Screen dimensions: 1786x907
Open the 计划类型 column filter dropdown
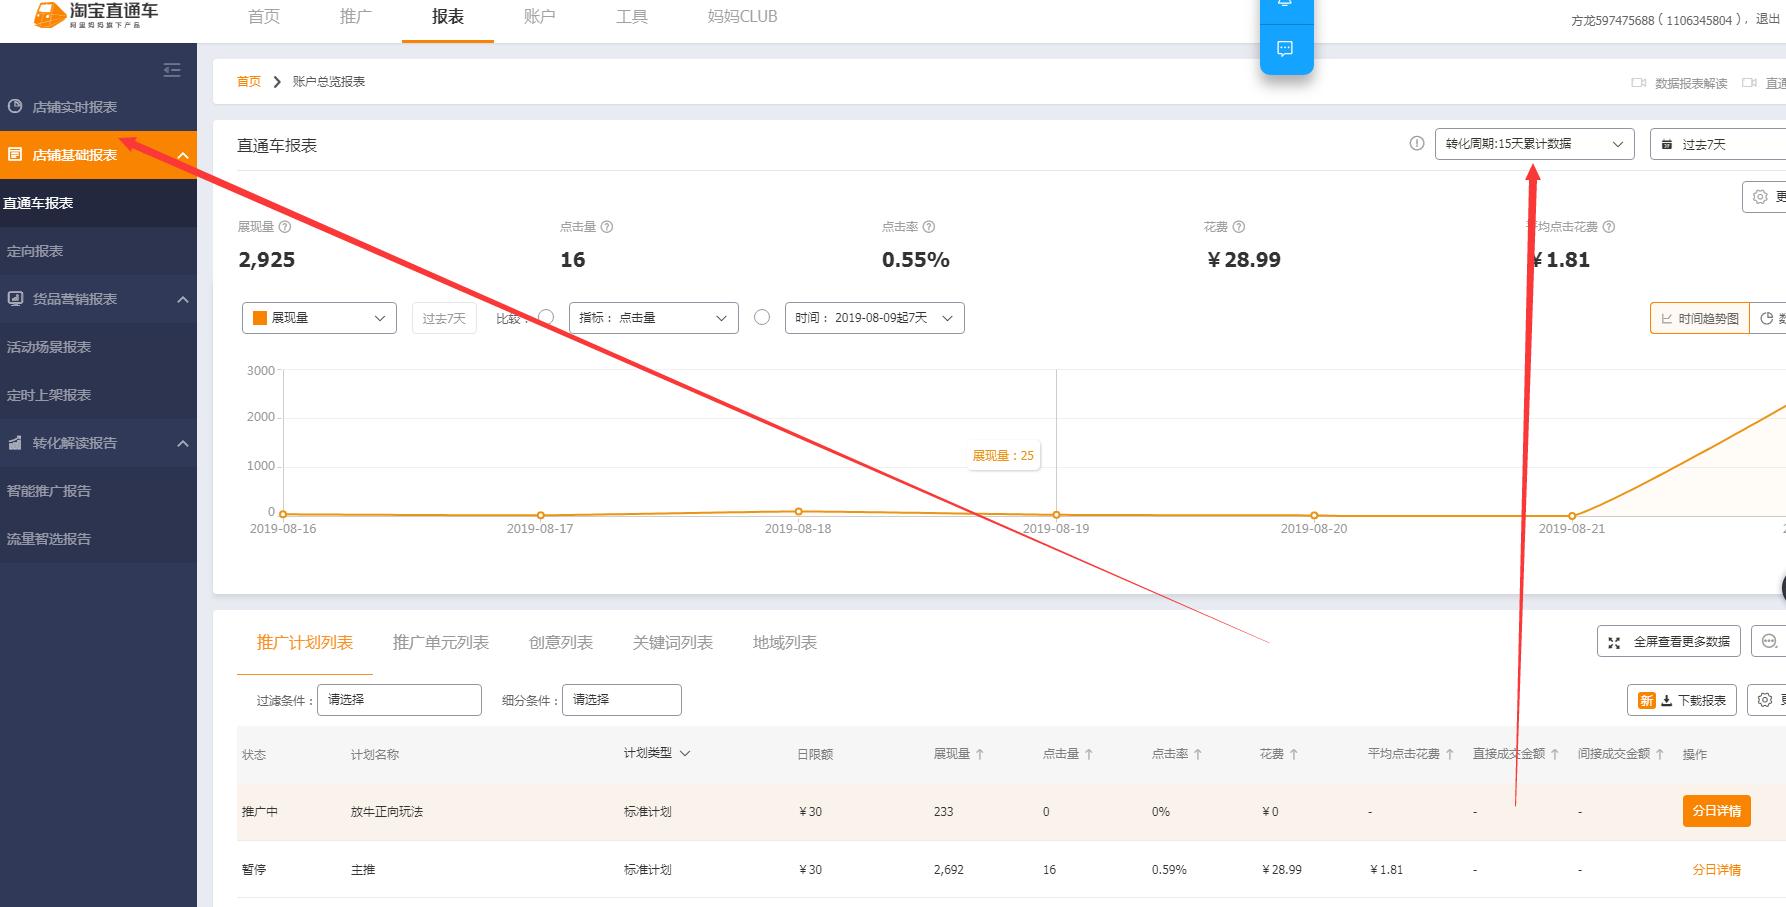click(x=685, y=753)
